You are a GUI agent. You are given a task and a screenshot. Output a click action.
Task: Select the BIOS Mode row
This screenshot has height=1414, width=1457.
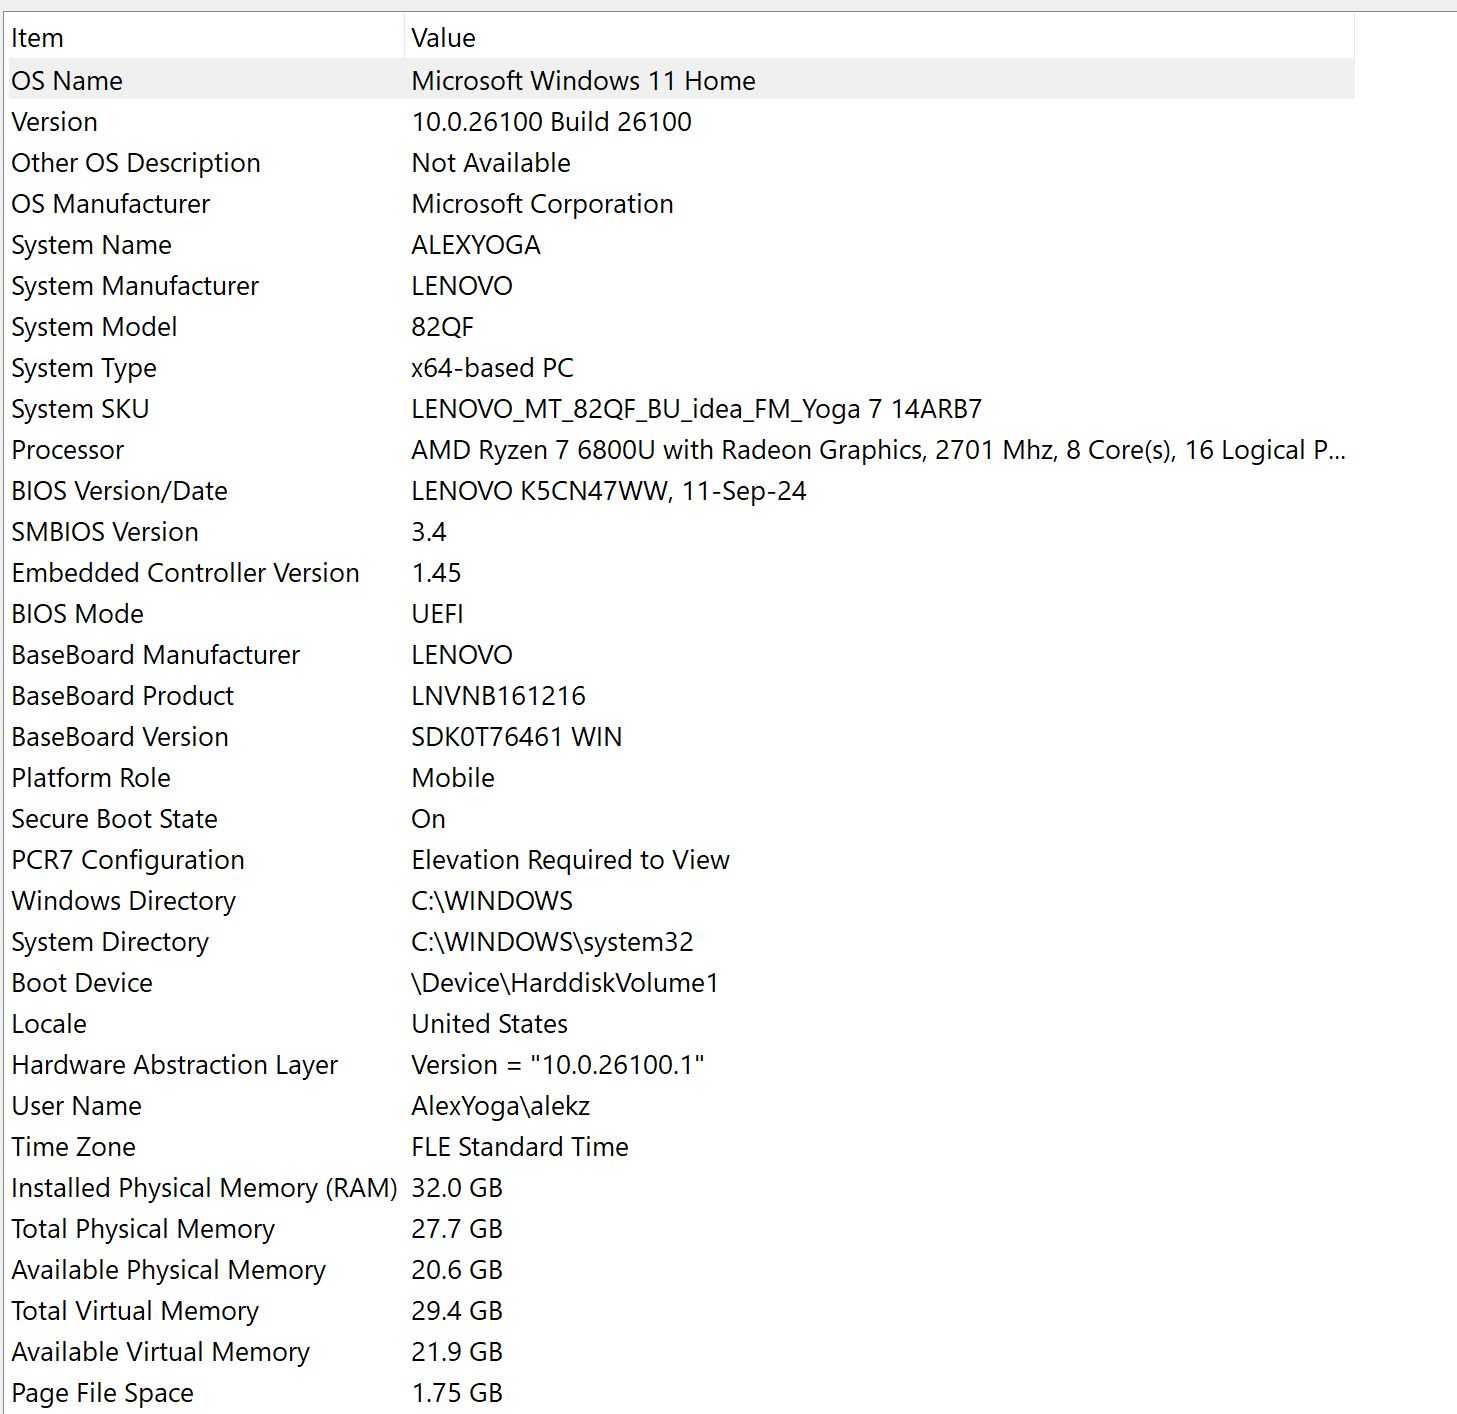tap(77, 613)
